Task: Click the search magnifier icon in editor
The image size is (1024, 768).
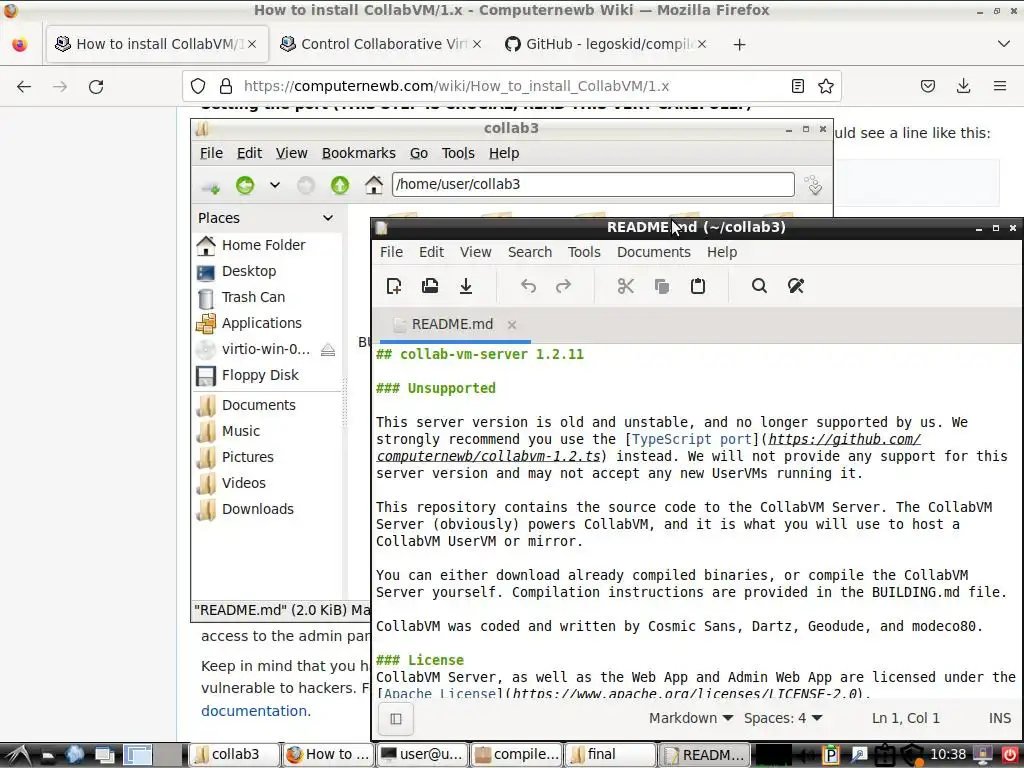Action: coord(759,286)
